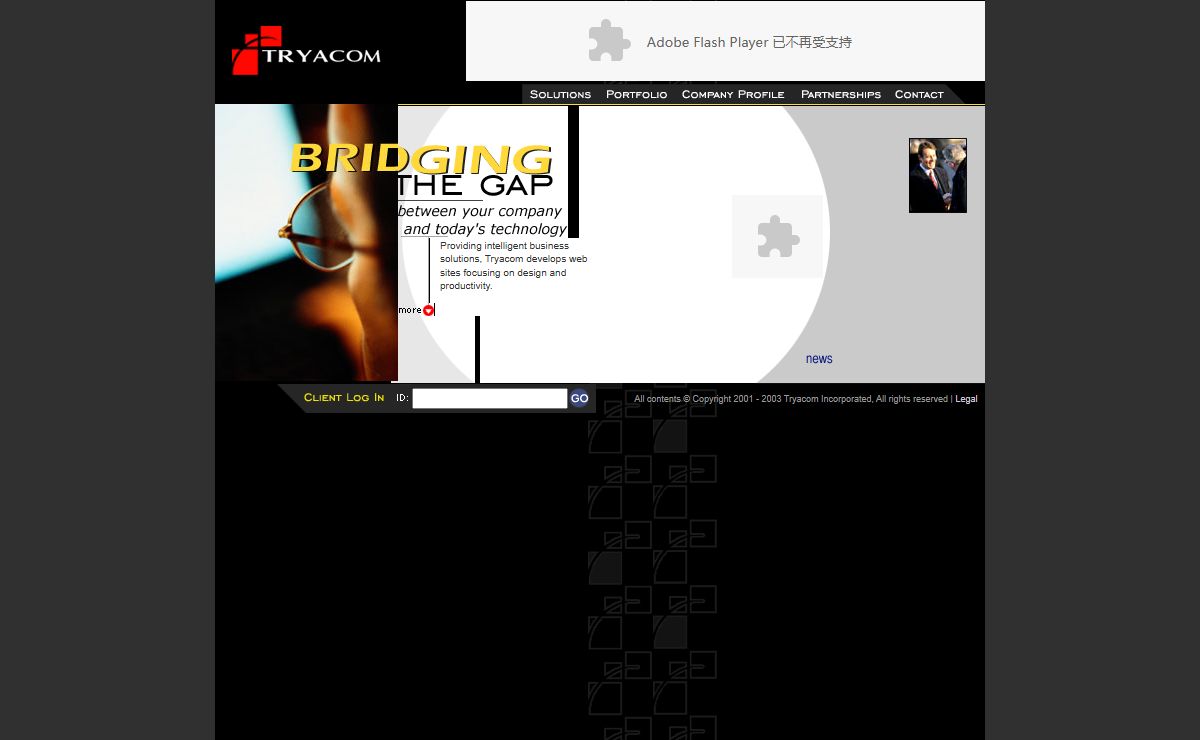
Task: Open the Partnerships menu item
Action: tap(841, 94)
